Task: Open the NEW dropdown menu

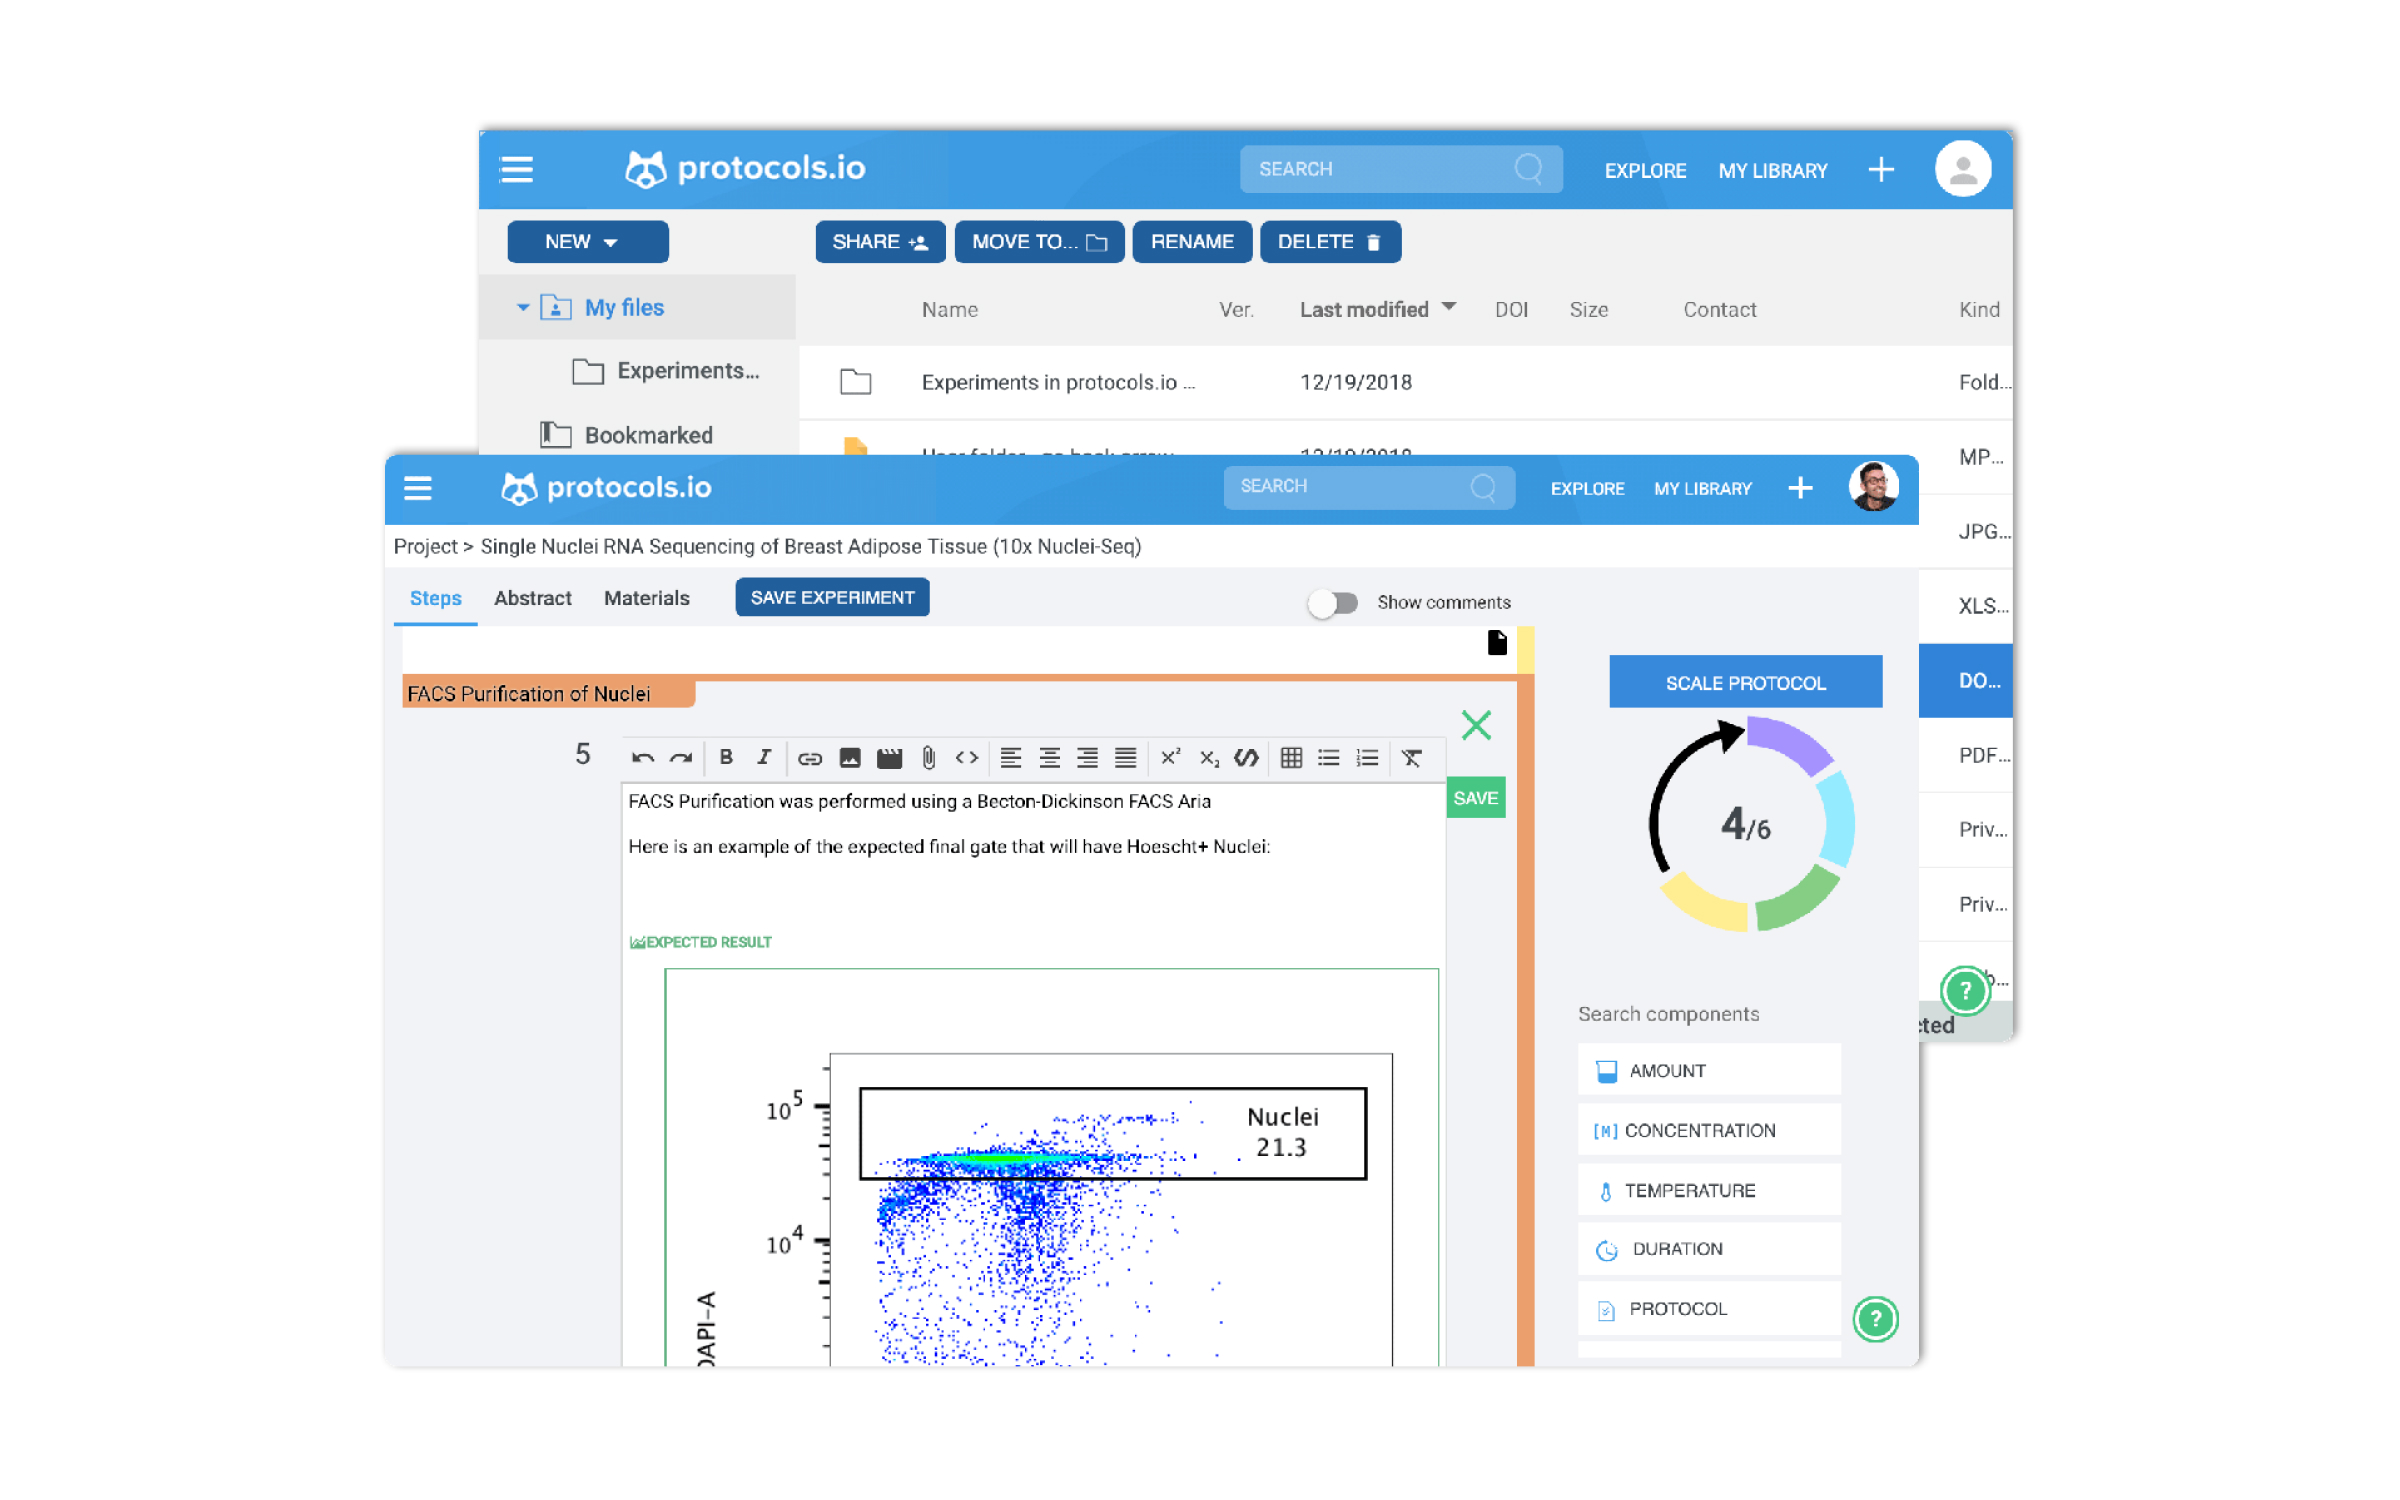Action: click(x=588, y=241)
